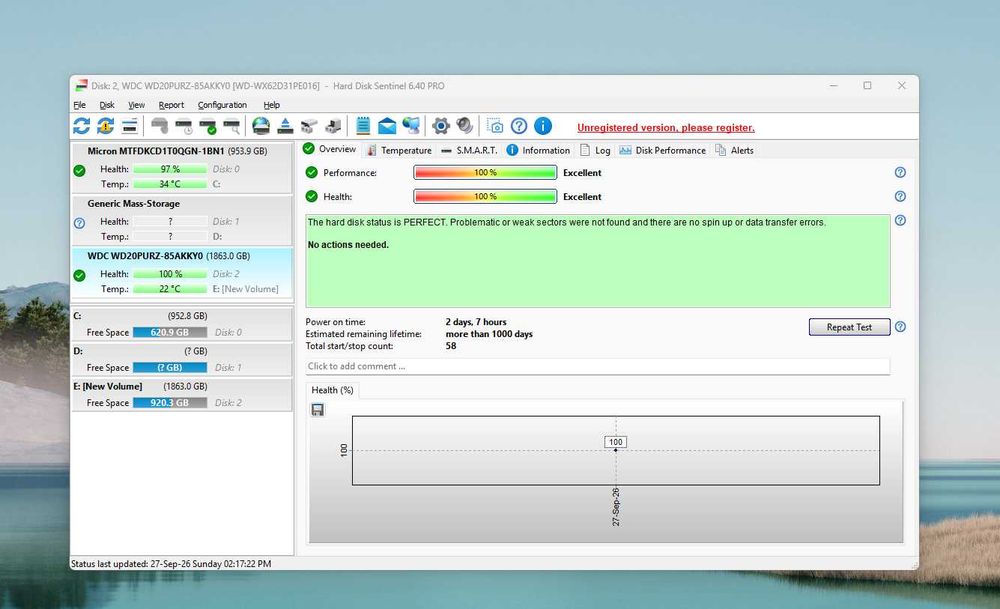Image resolution: width=1000 pixels, height=609 pixels.
Task: Click the refresh icon with warning sign
Action: click(x=105, y=126)
